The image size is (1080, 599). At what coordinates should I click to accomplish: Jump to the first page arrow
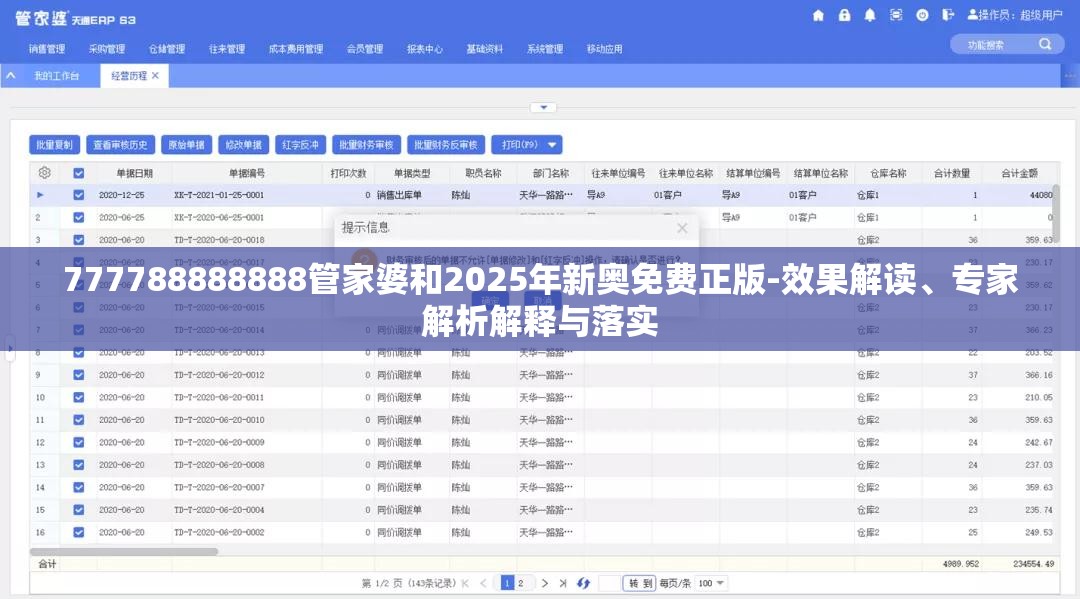click(x=466, y=583)
